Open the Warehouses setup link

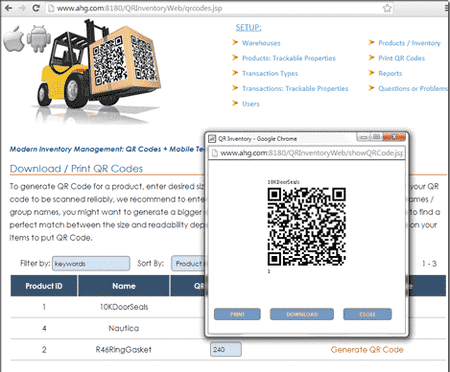point(261,43)
